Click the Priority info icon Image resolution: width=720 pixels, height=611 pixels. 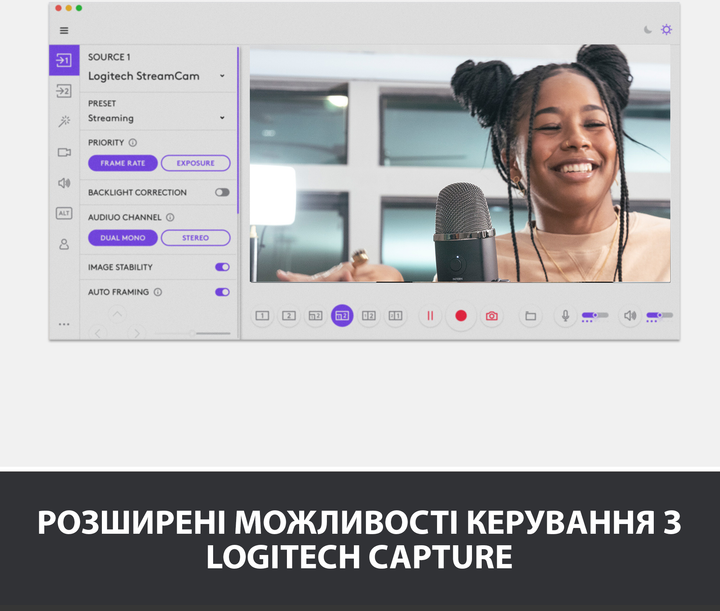pyautogui.click(x=133, y=142)
